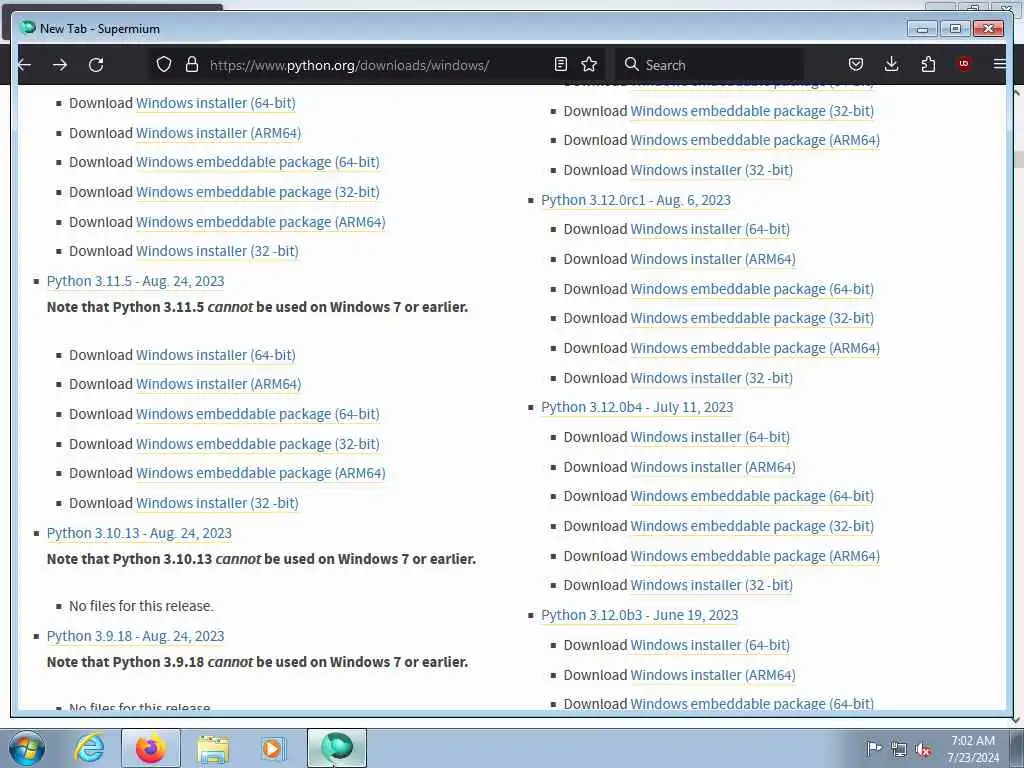1024x768 pixels.
Task: Bookmark this page with star icon
Action: tap(589, 64)
